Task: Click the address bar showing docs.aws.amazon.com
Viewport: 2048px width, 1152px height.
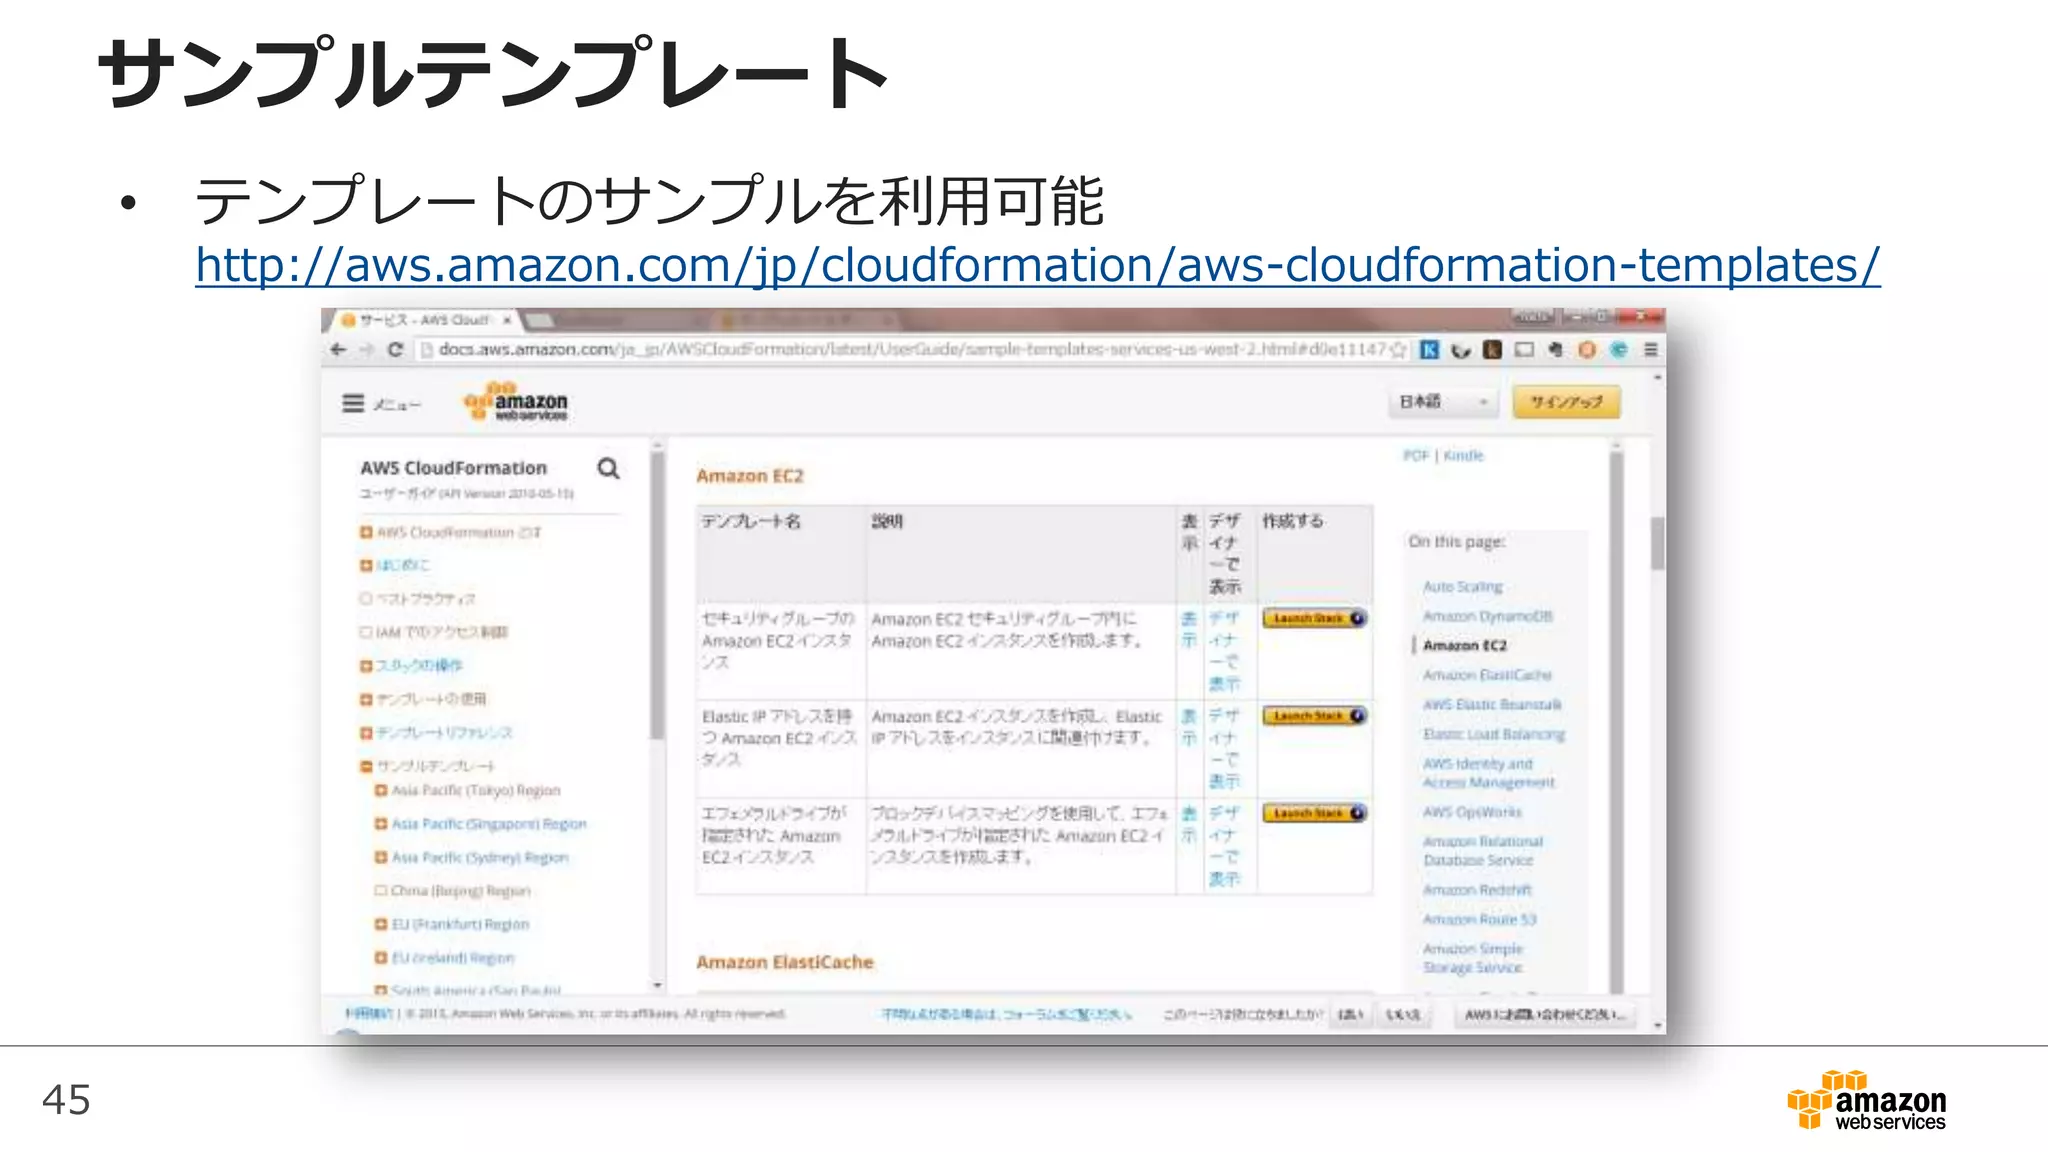Action: click(910, 349)
